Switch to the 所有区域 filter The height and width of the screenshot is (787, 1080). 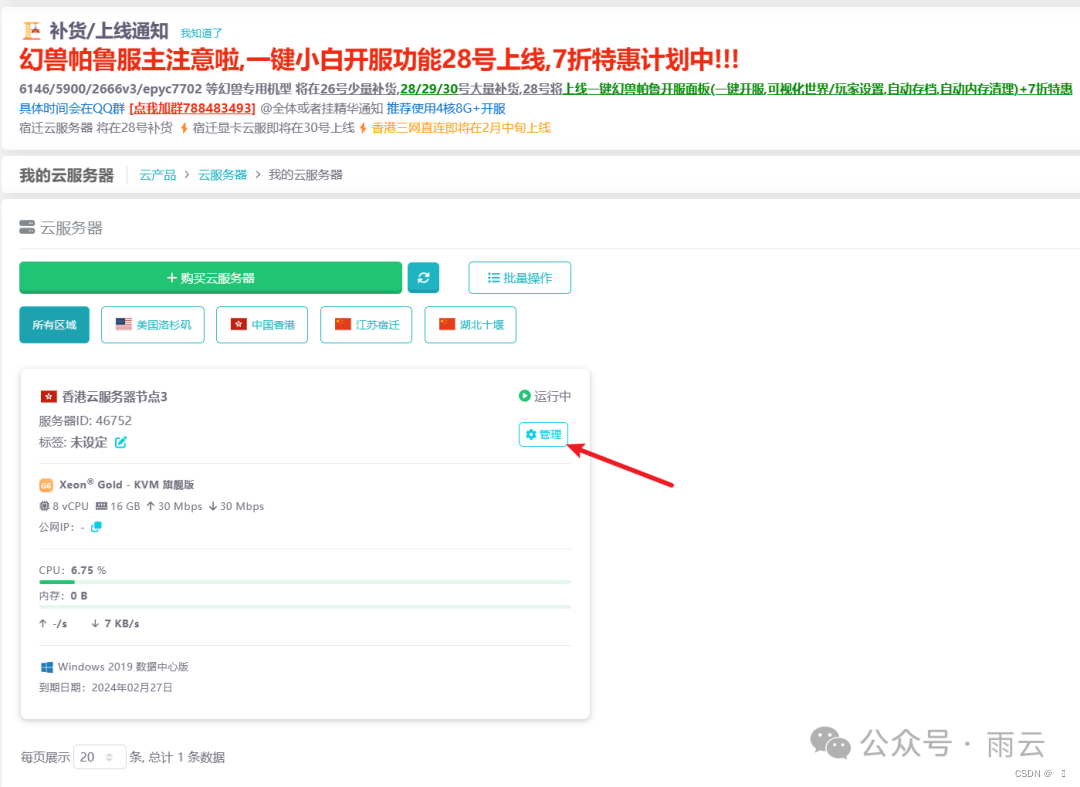[53, 324]
